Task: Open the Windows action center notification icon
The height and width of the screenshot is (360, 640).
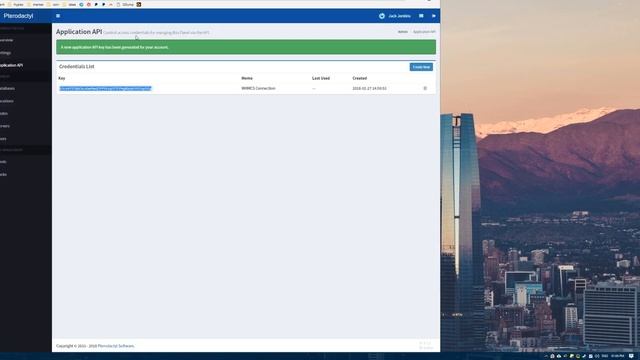Action: click(631, 356)
